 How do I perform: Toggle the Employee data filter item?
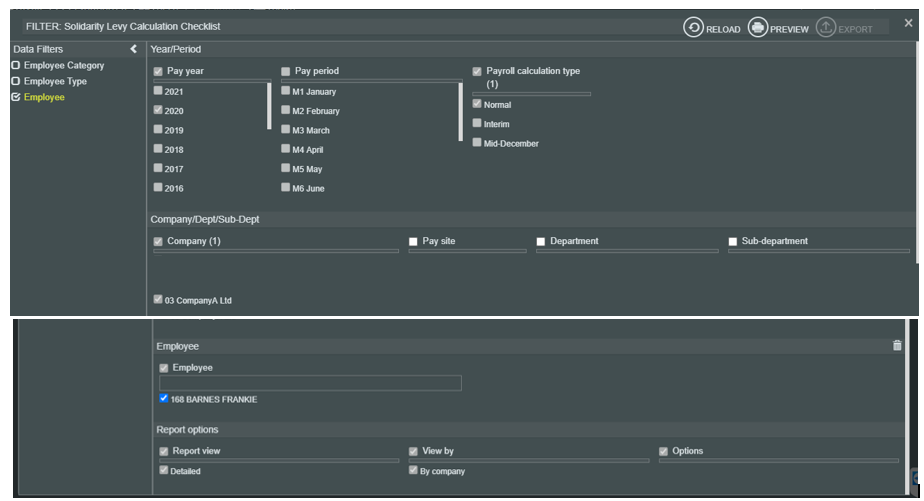pos(16,98)
